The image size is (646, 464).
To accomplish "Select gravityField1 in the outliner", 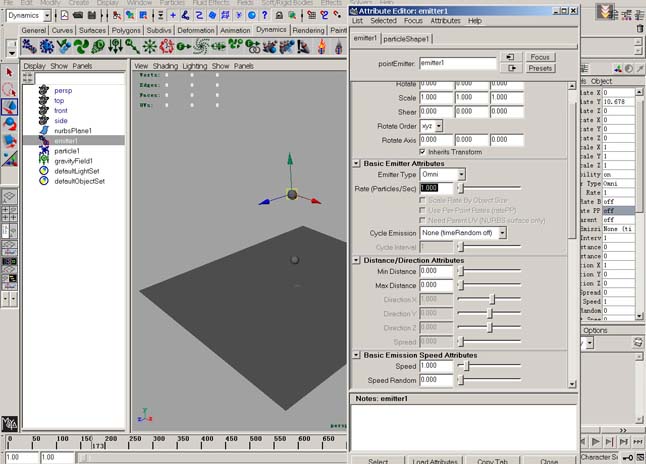I will point(73,161).
